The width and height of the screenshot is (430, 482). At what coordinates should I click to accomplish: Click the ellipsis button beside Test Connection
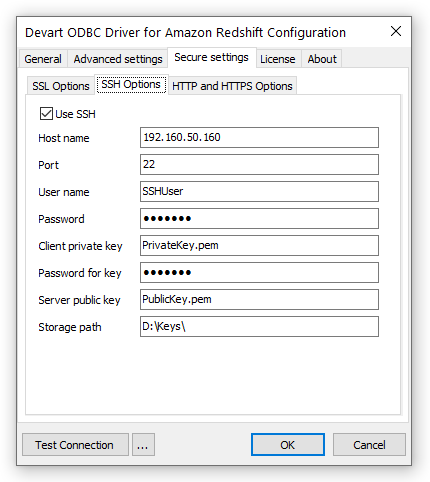pos(143,445)
